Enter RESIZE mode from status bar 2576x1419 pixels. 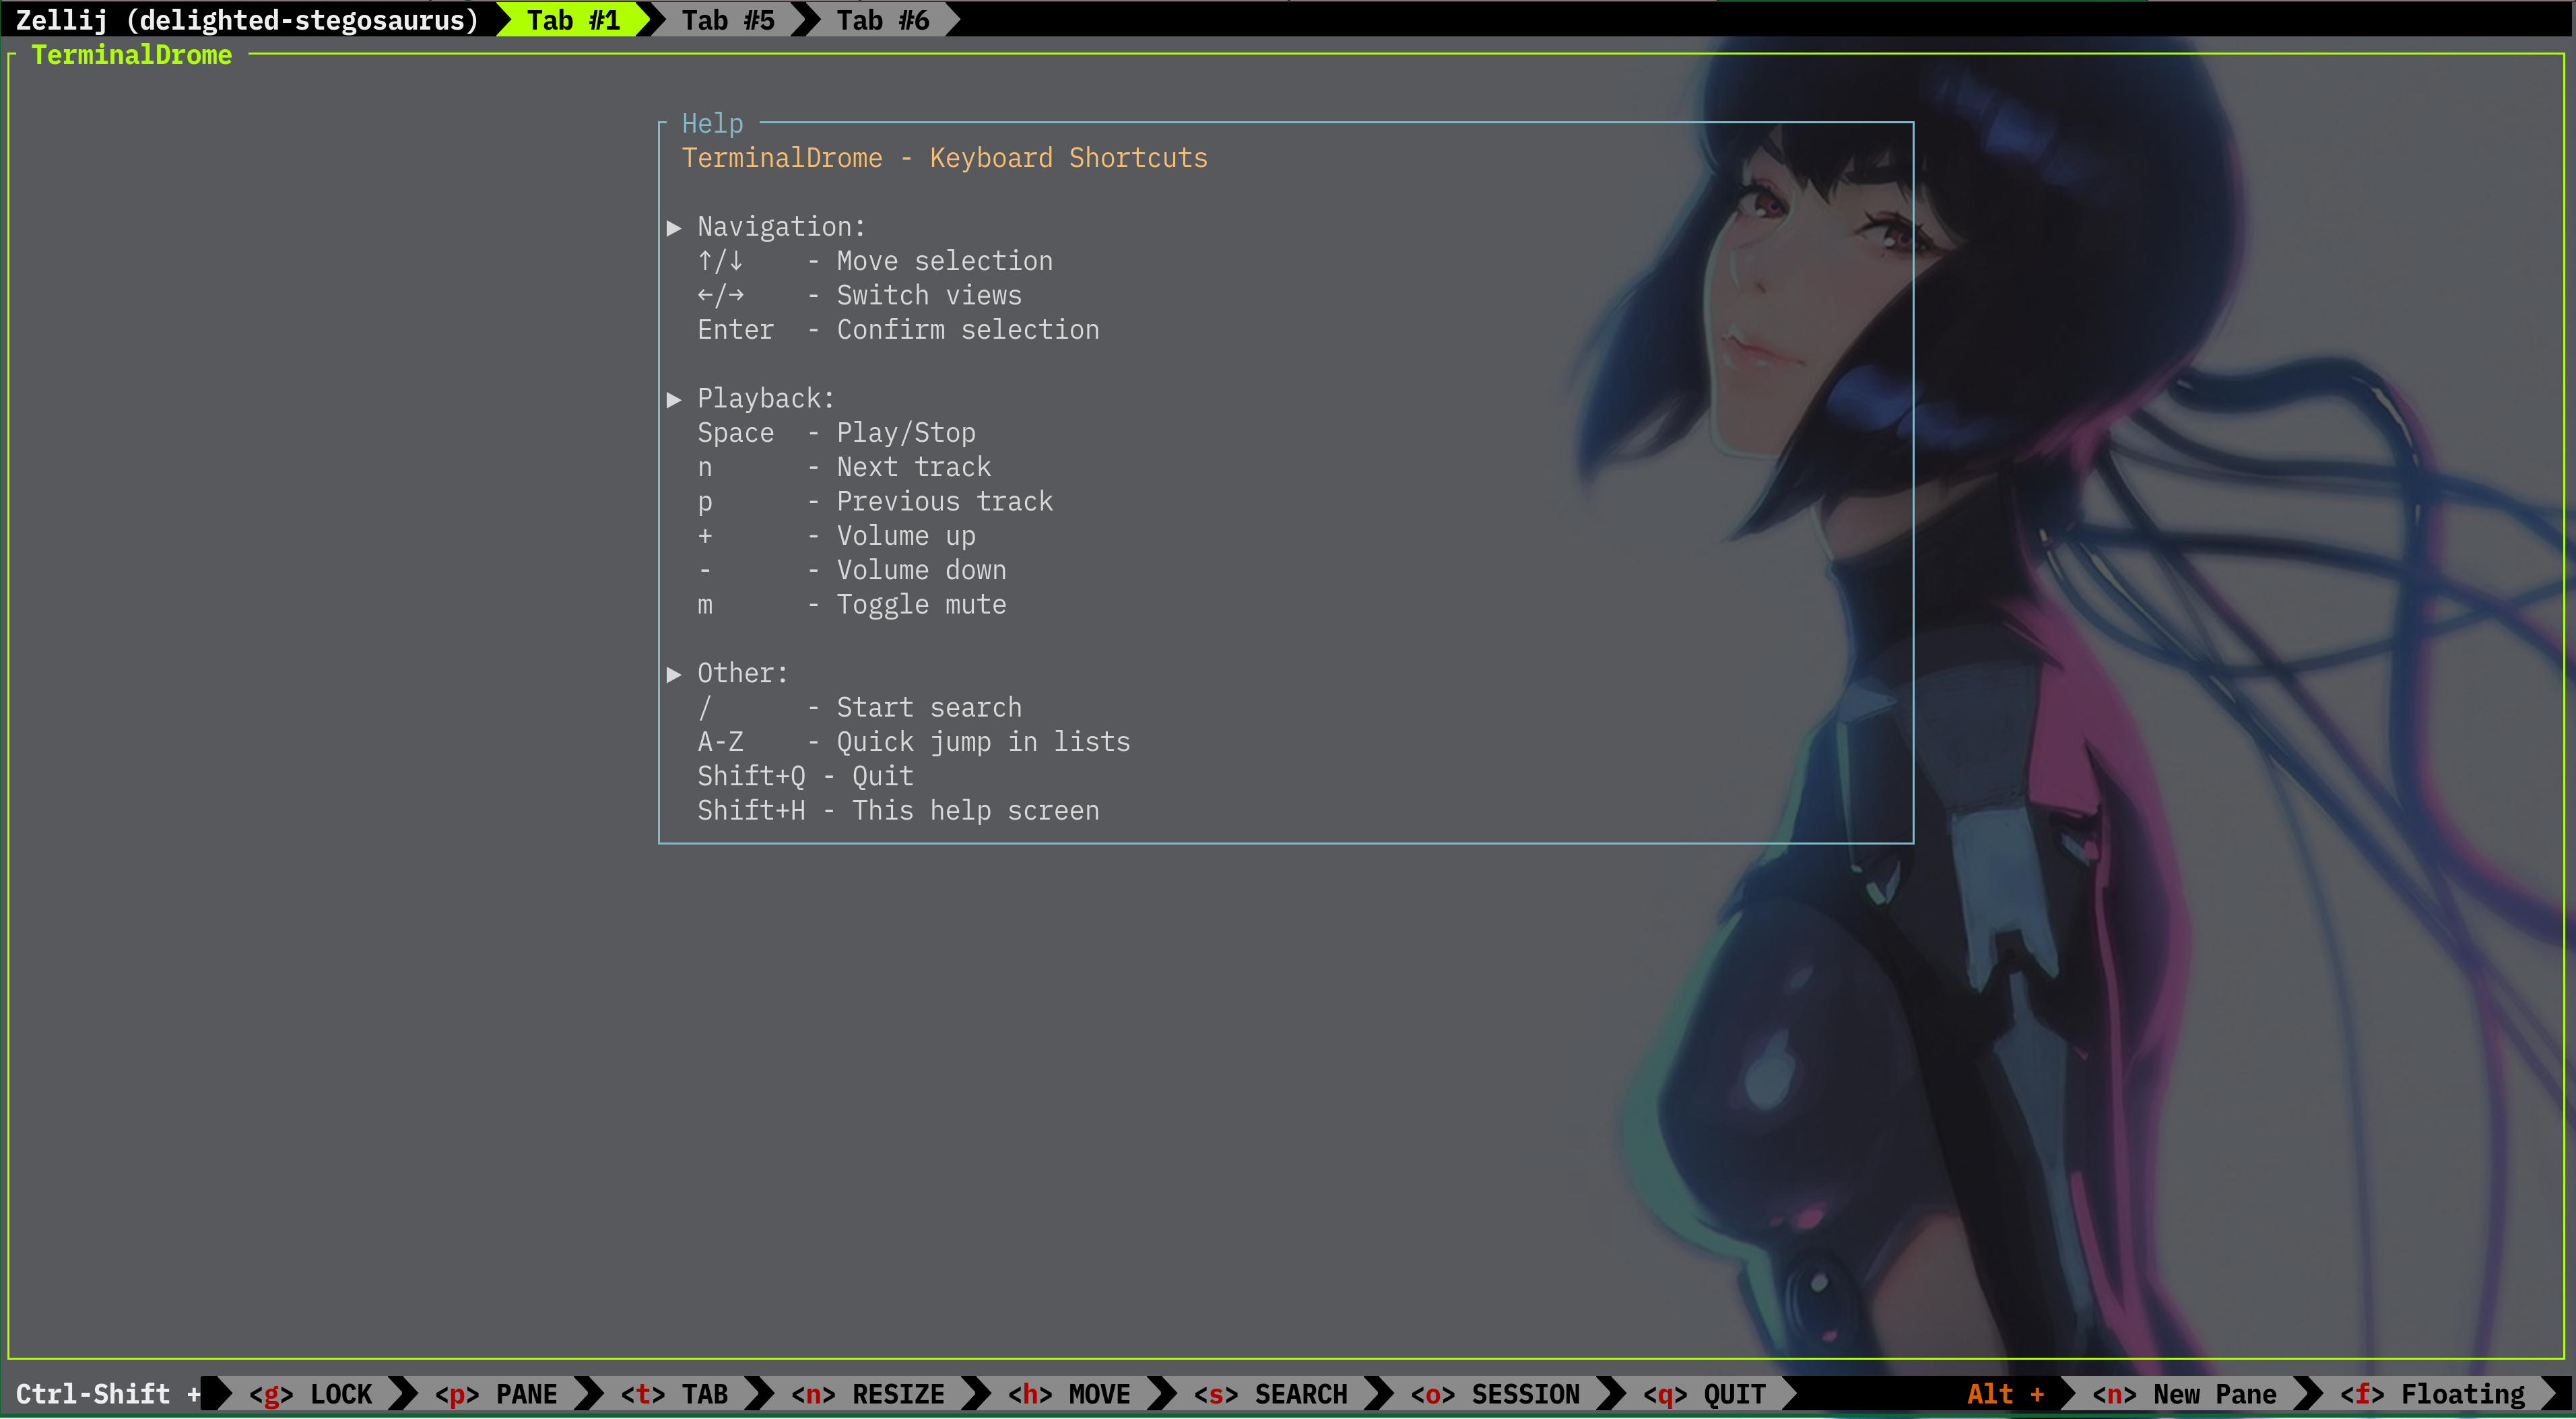tap(868, 1394)
